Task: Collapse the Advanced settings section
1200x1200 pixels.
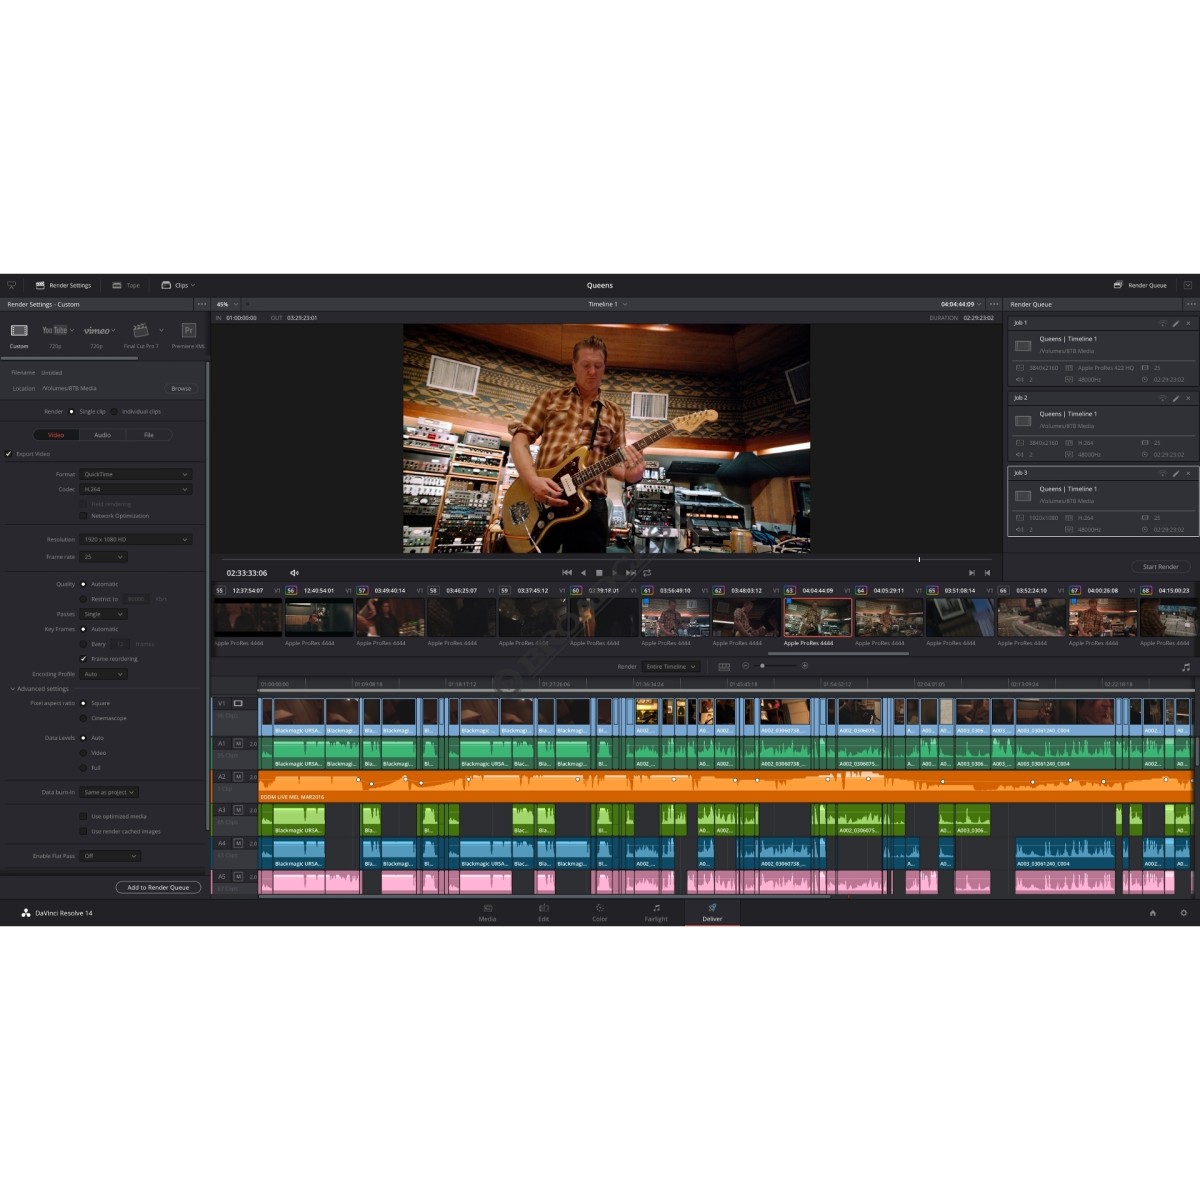Action: tap(13, 689)
